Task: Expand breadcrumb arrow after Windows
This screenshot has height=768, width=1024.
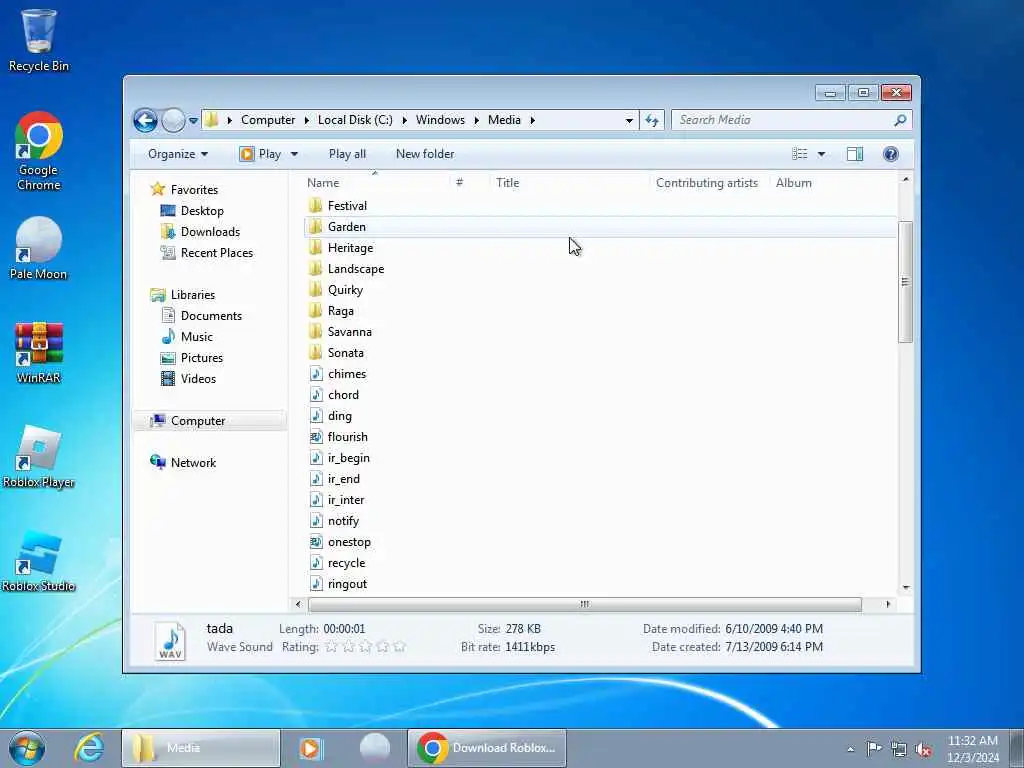Action: pyautogui.click(x=477, y=120)
